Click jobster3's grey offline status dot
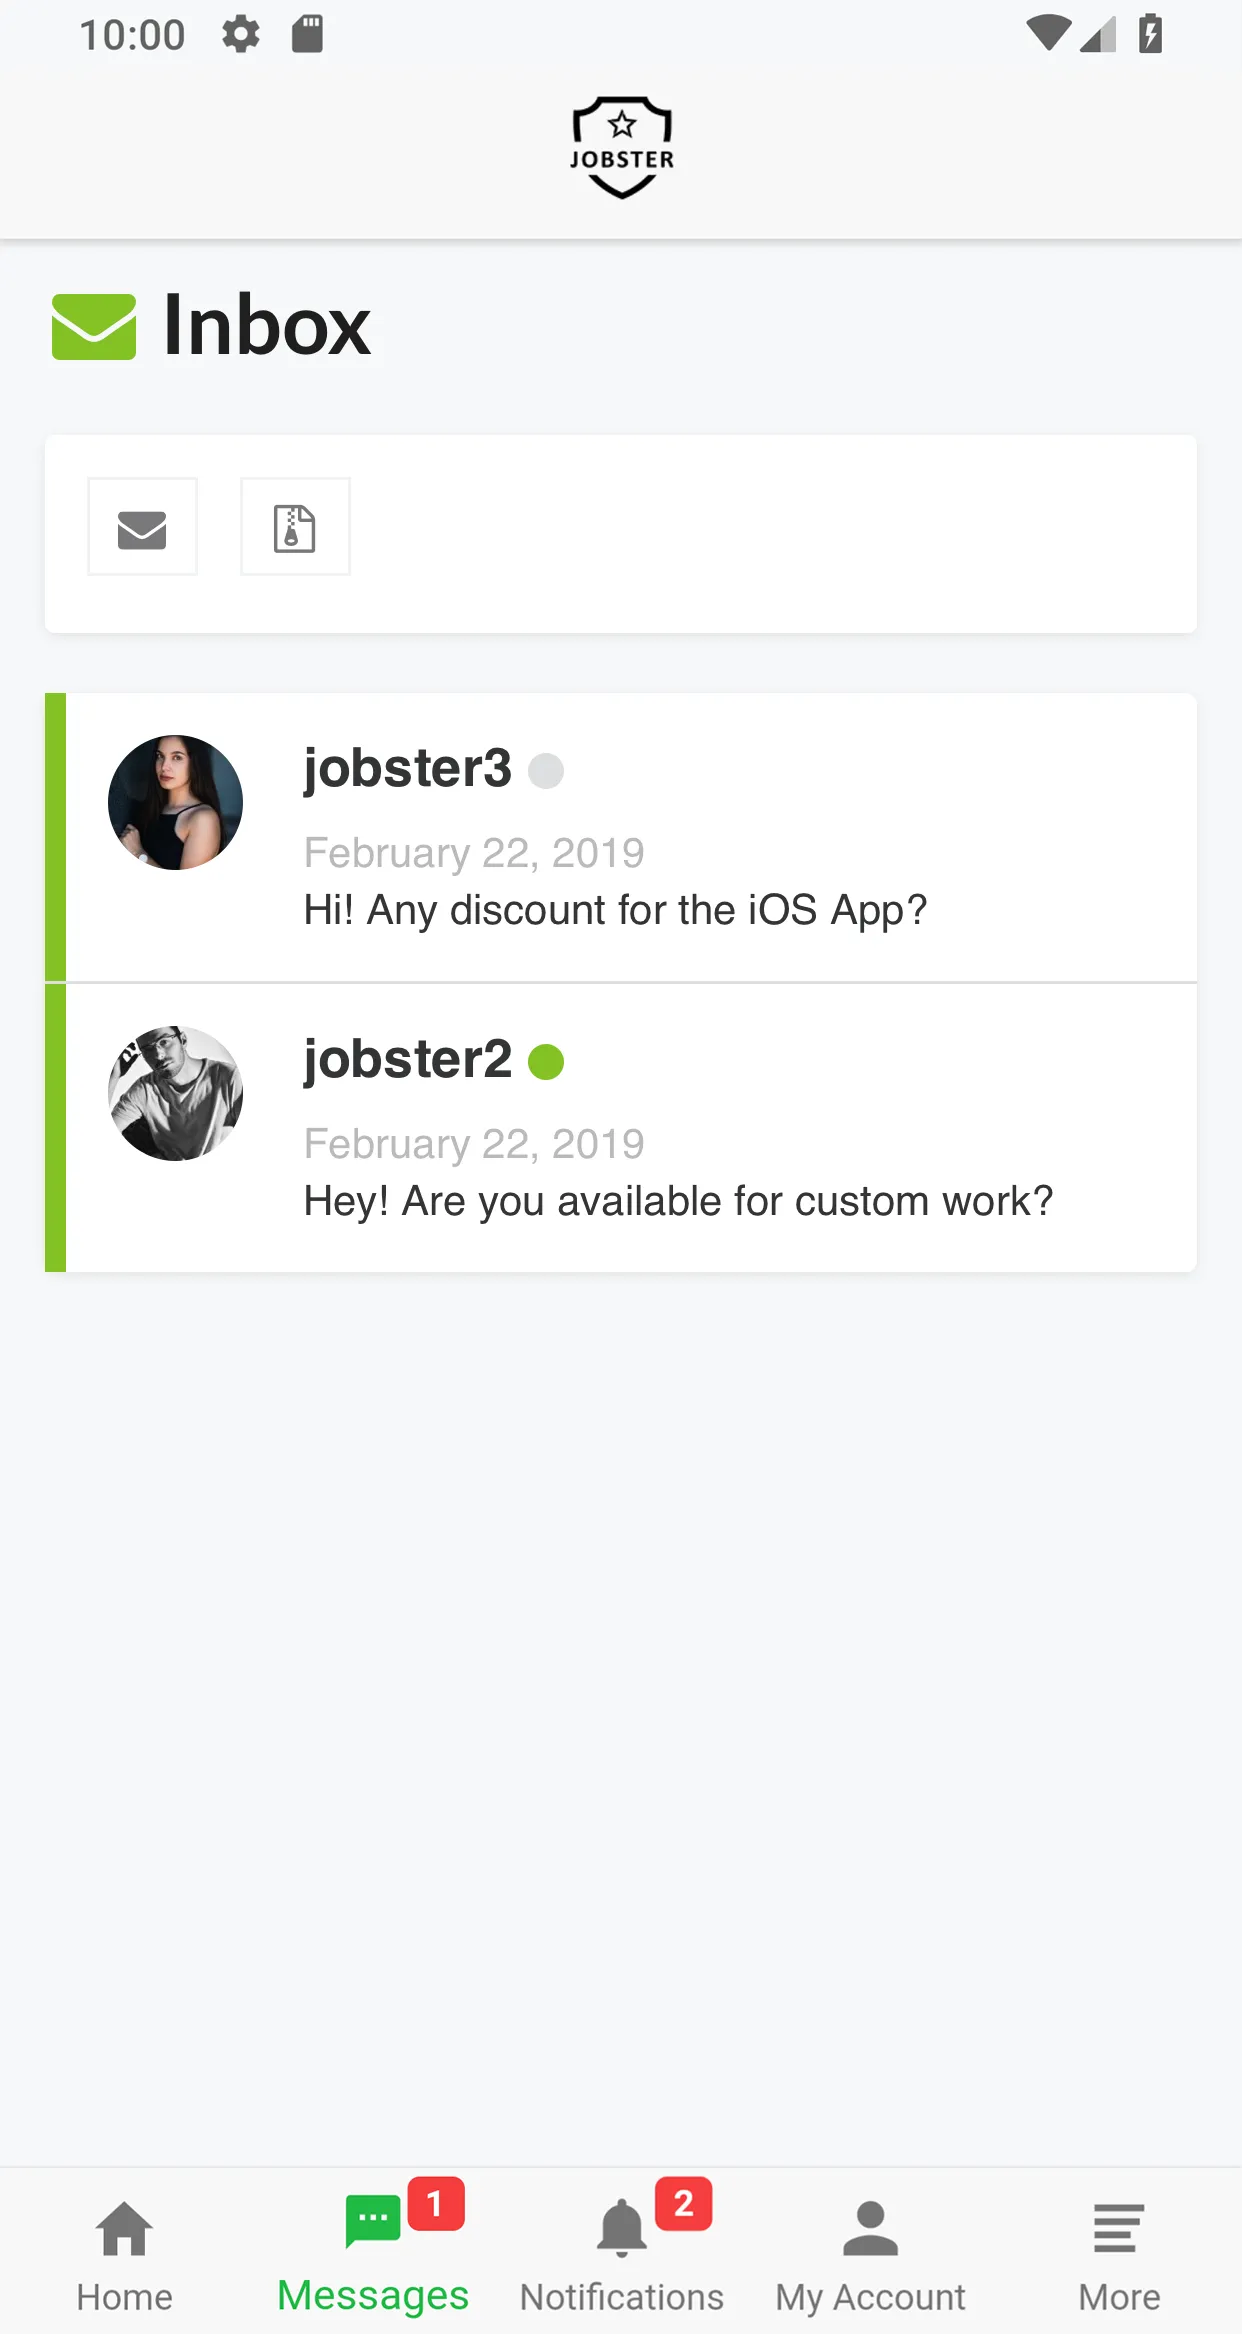 coord(546,771)
